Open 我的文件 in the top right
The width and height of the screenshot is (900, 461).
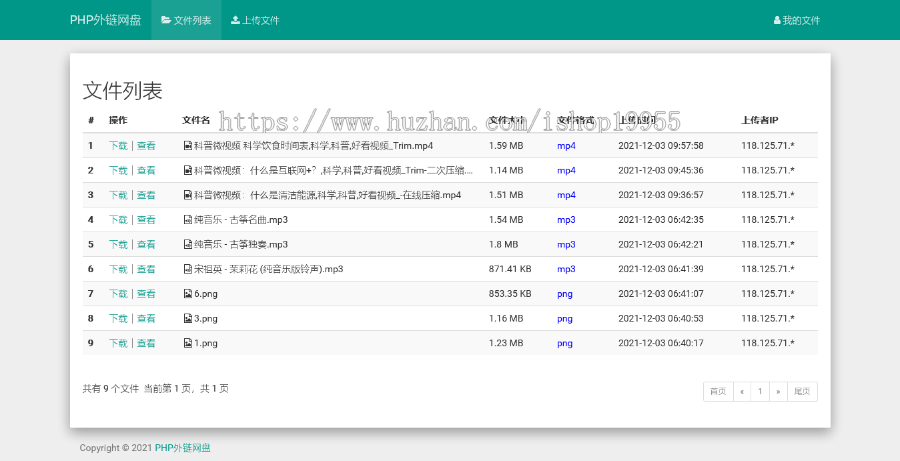(796, 20)
